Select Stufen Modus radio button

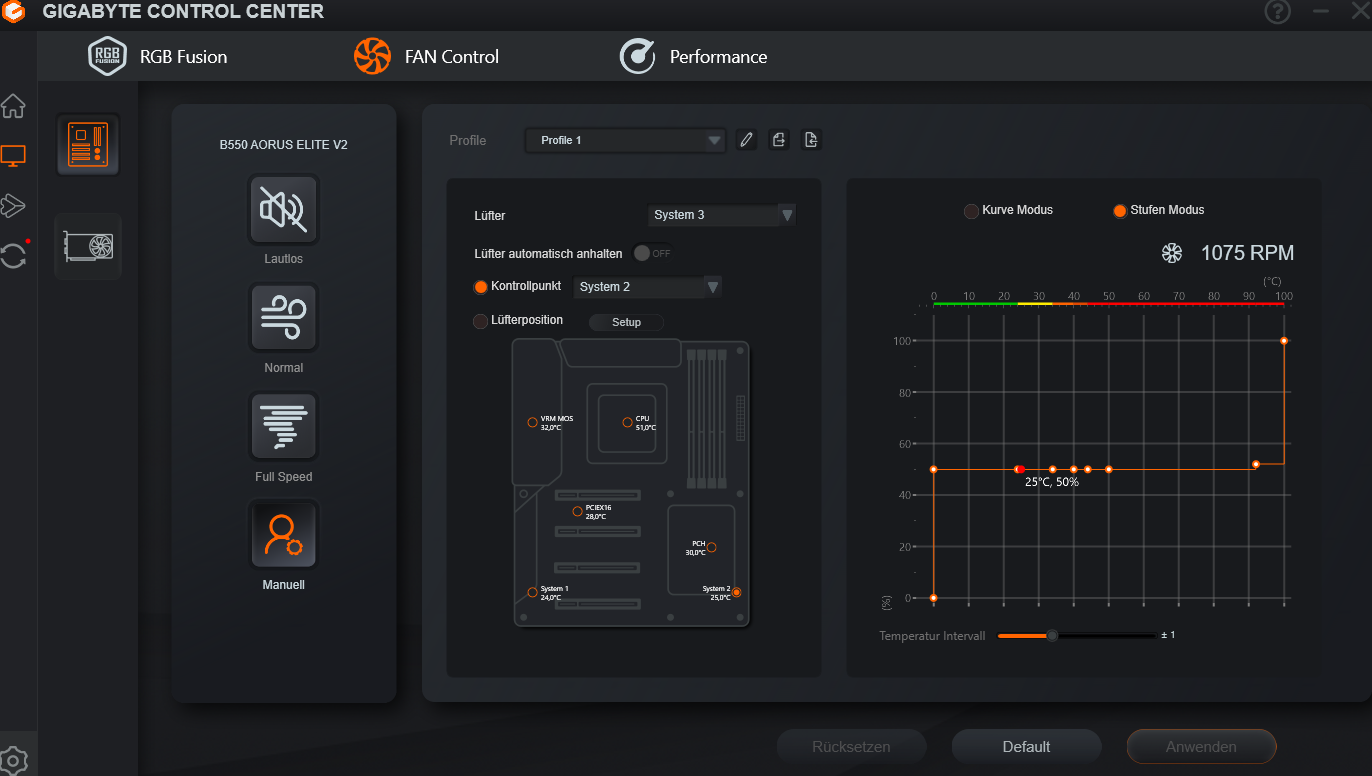1120,211
